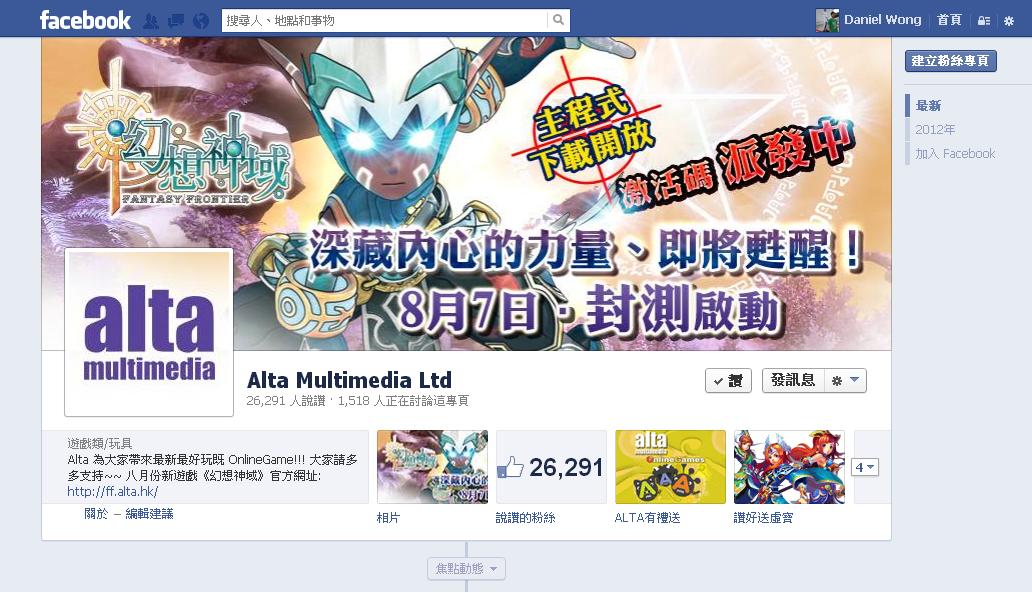
Task: Click the 建立粉絲專頁 button
Action: pyautogui.click(x=950, y=61)
